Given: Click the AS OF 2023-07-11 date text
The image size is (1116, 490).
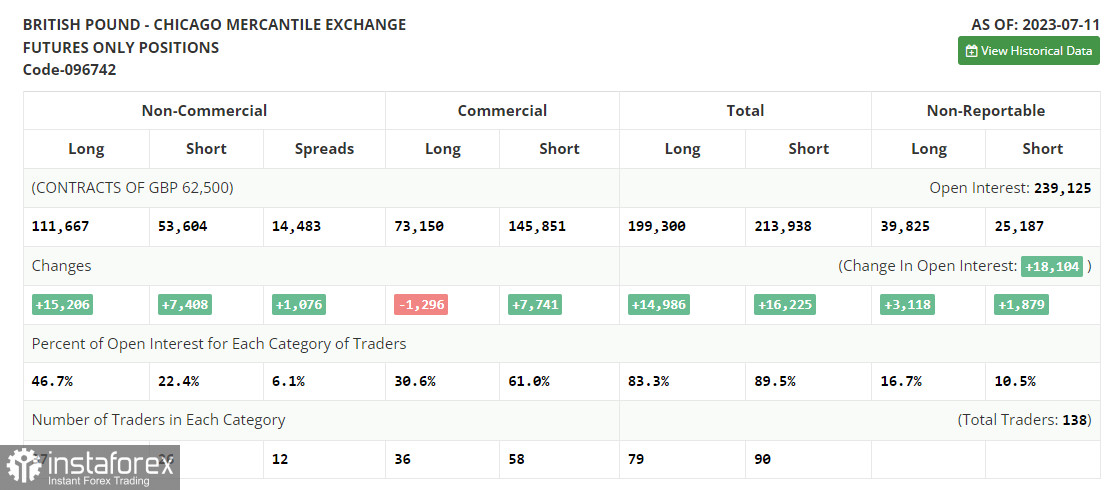Looking at the screenshot, I should (1035, 24).
